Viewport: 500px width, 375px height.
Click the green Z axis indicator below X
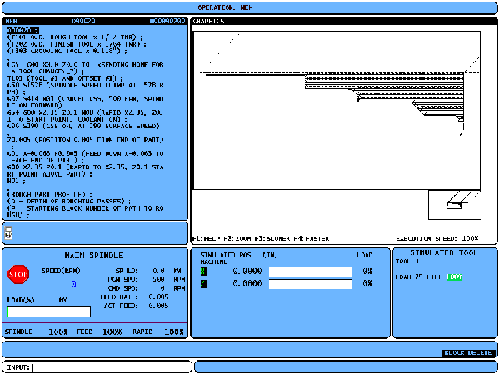[x=204, y=284]
